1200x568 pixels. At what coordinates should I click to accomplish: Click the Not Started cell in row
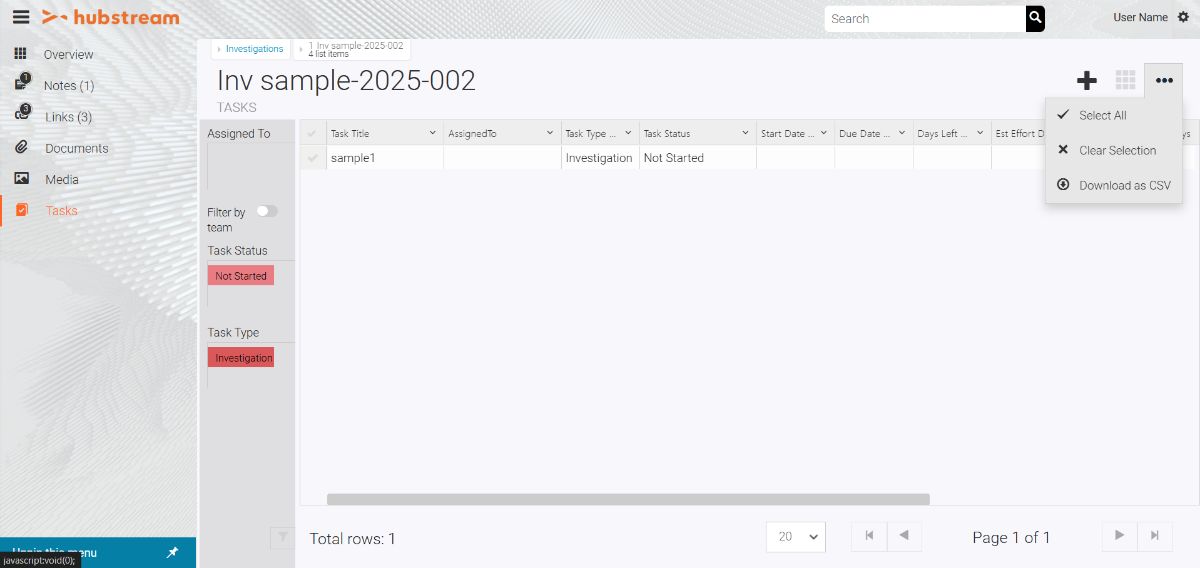point(698,158)
